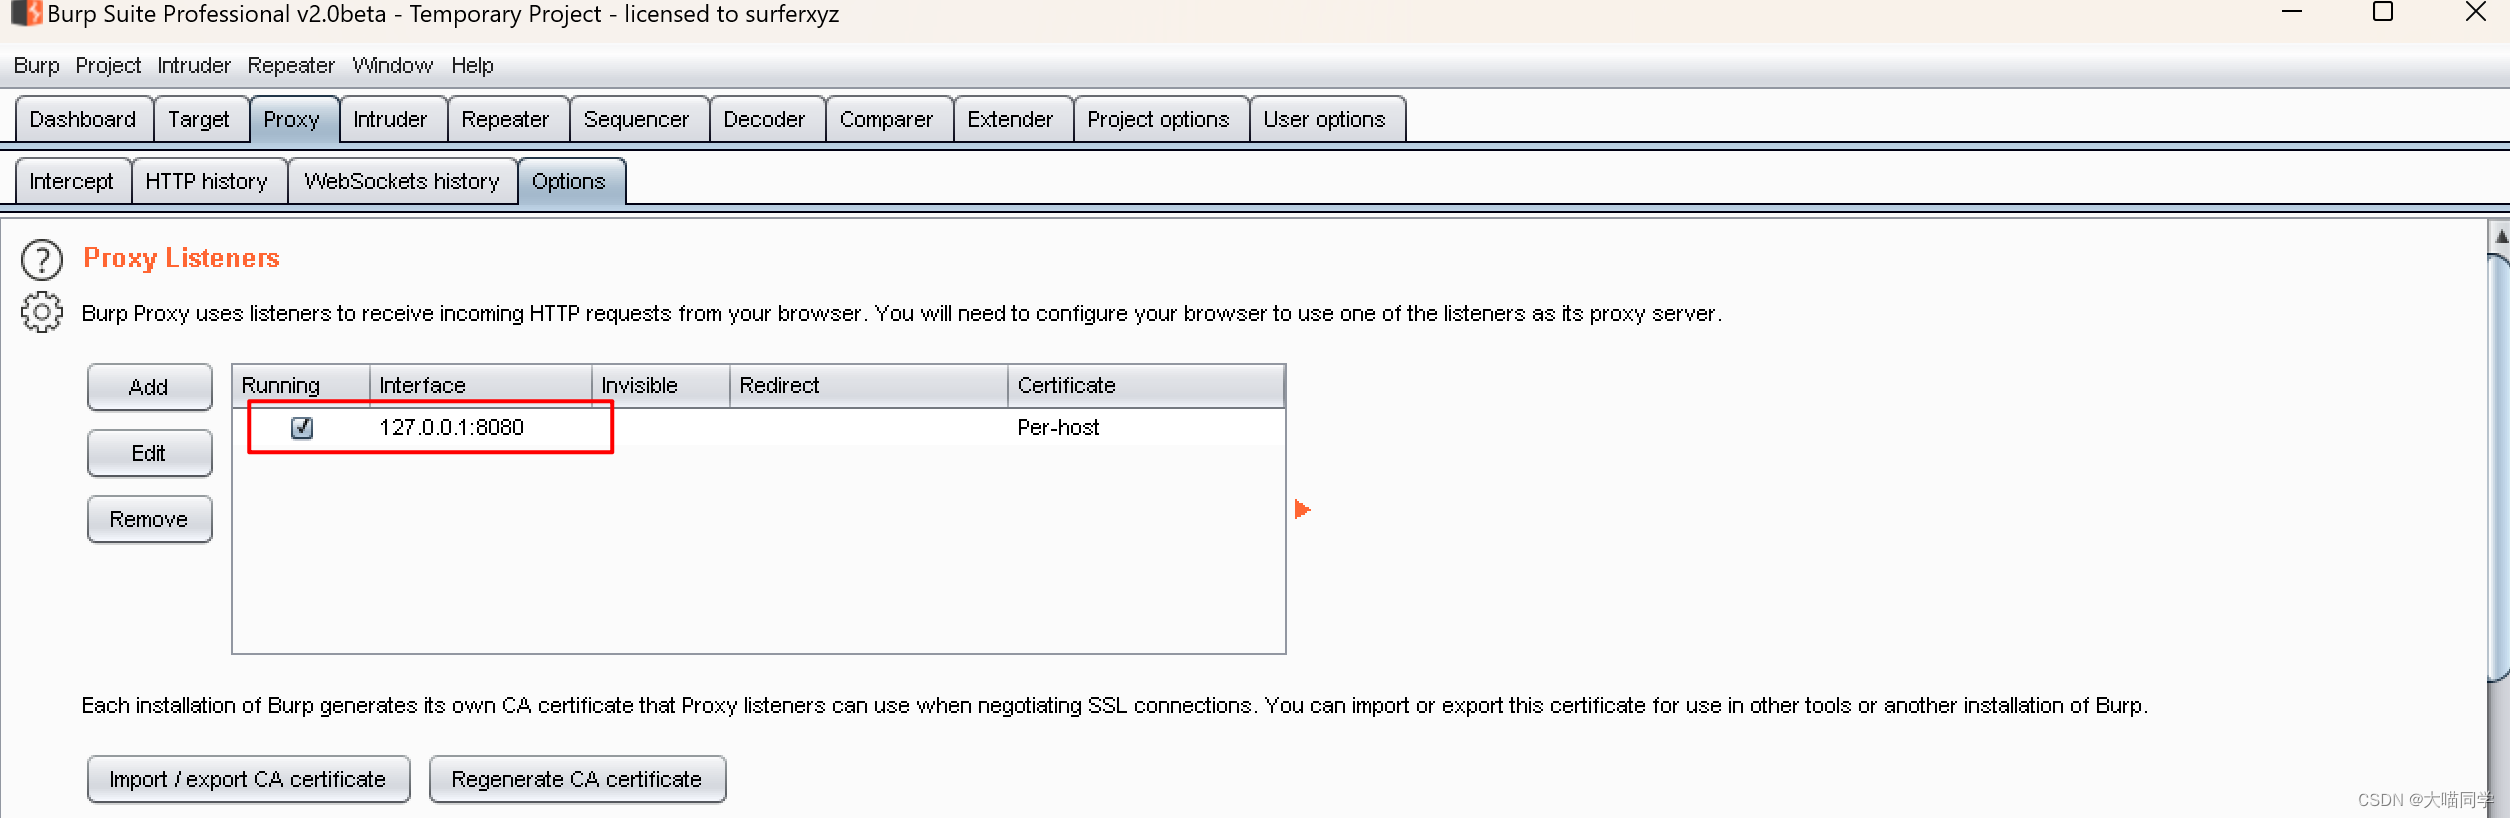Image resolution: width=2510 pixels, height=818 pixels.
Task: Click the Burp Suite logo in title bar
Action: 26,14
